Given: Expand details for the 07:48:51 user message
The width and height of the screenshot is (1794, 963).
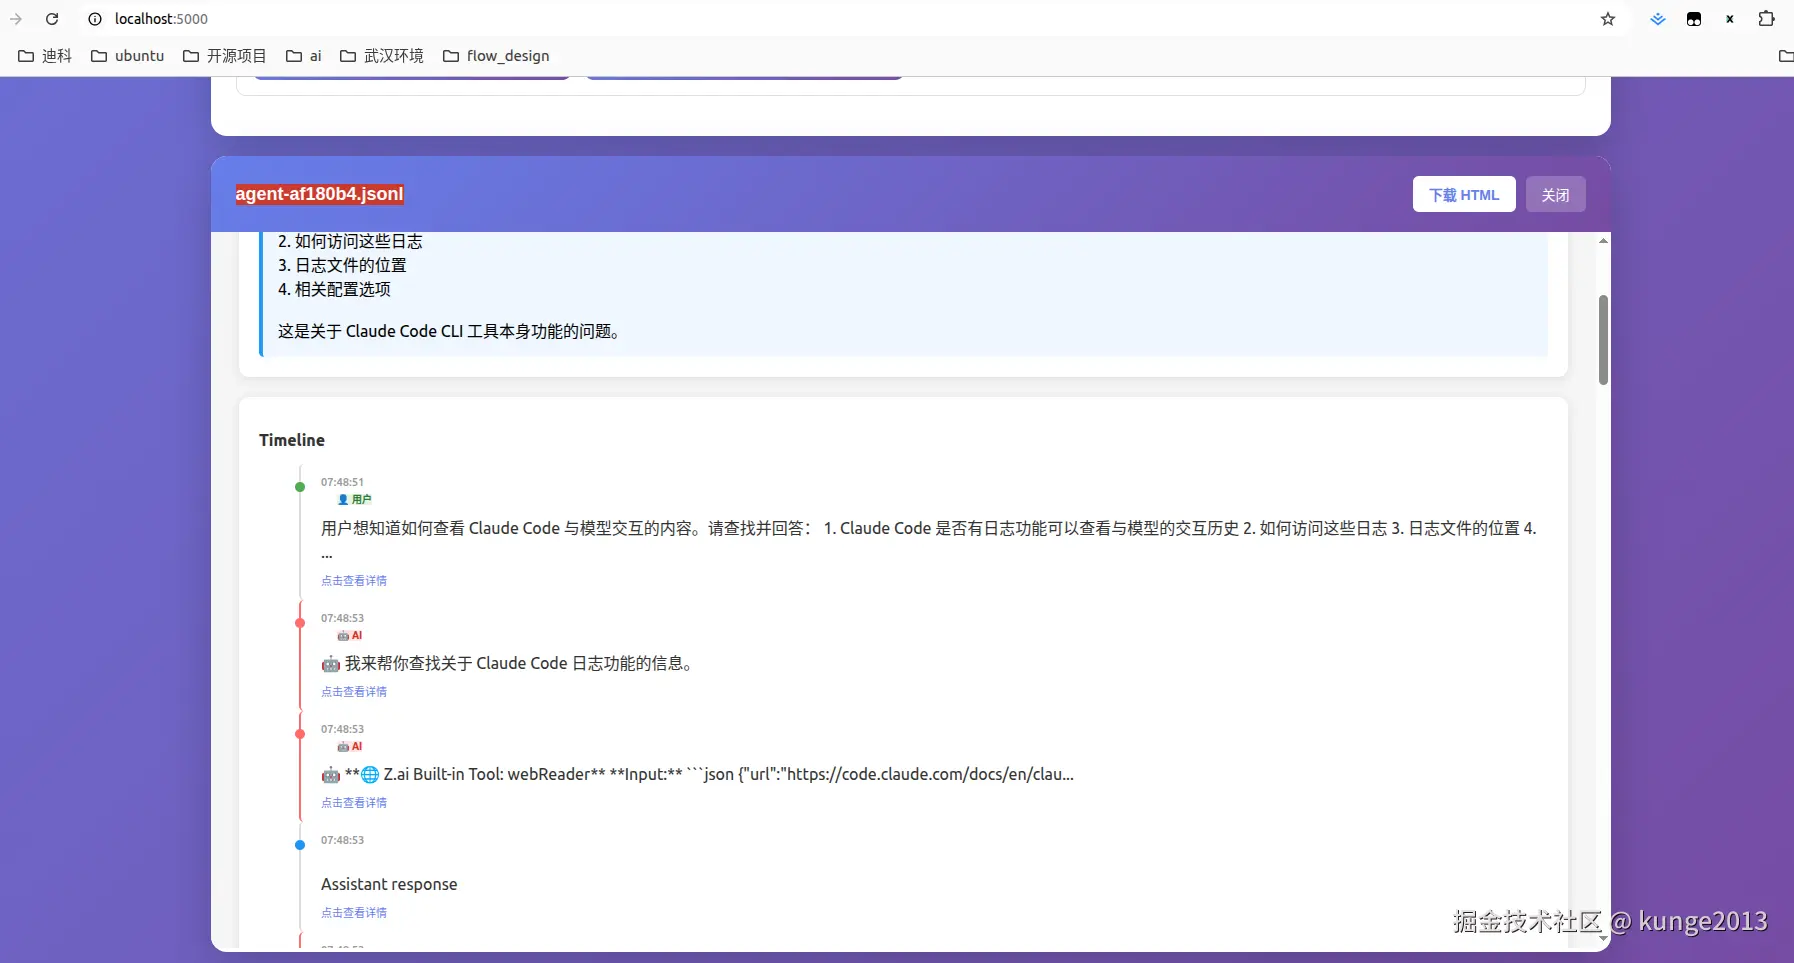Looking at the screenshot, I should [x=354, y=580].
